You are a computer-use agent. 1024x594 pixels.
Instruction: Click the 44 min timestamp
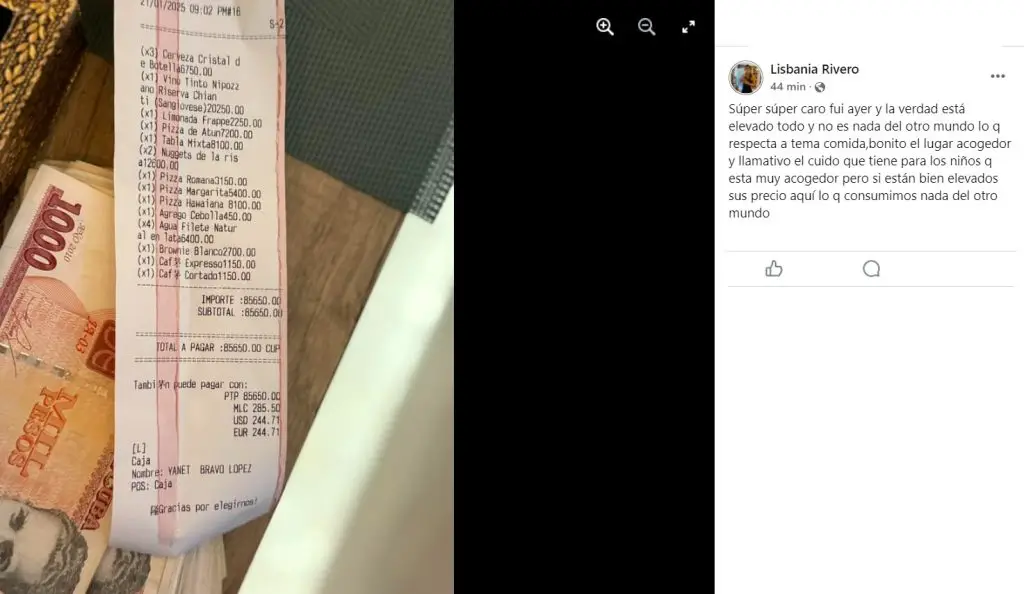(x=788, y=87)
